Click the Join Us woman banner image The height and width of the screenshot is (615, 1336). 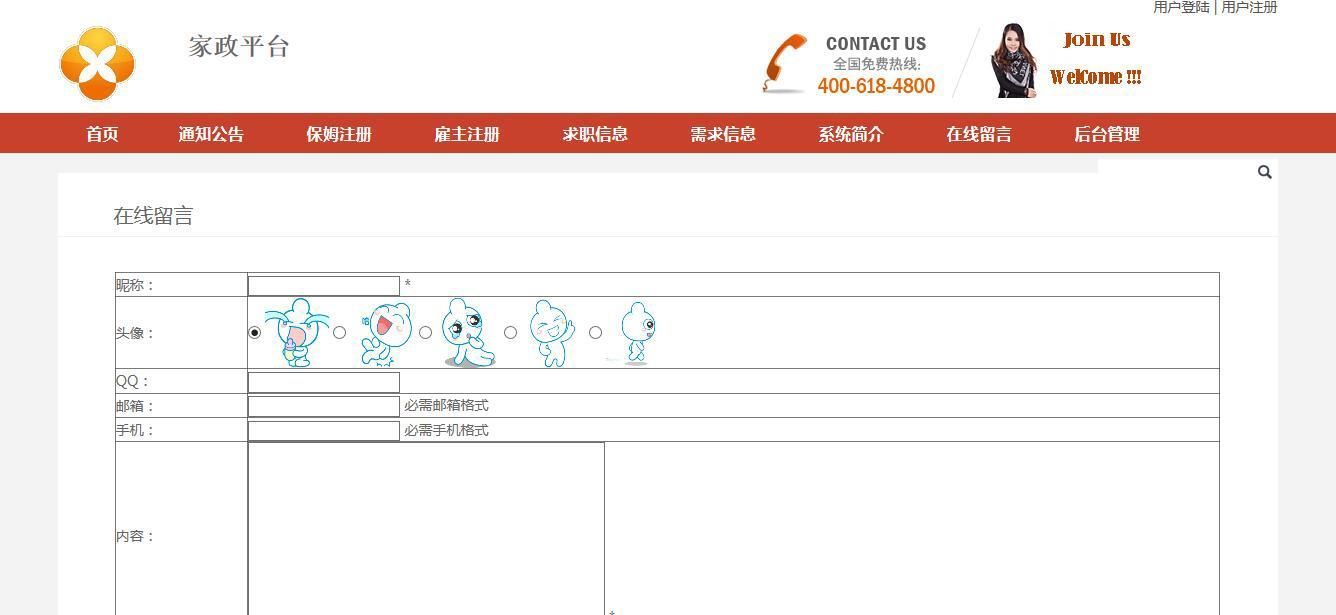tap(1066, 60)
